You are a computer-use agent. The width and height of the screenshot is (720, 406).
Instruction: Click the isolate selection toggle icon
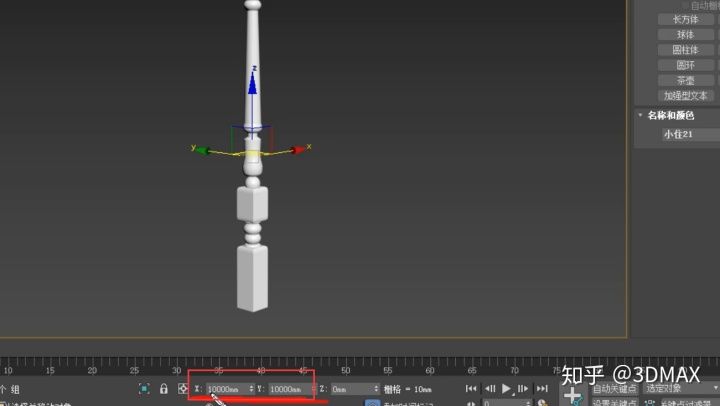point(144,389)
